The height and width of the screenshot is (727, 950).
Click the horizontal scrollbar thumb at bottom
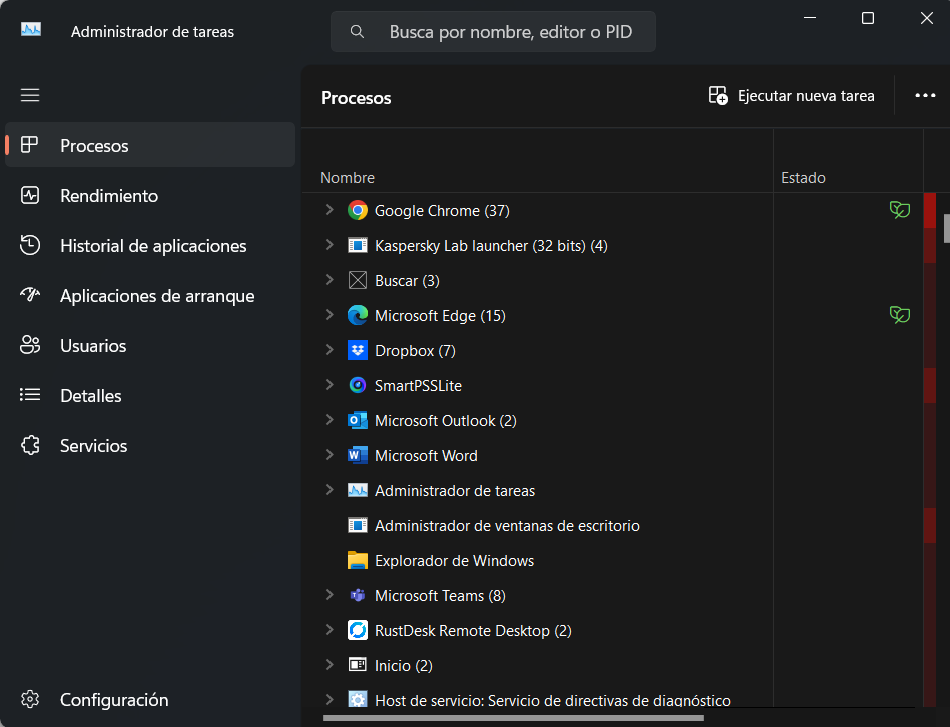513,718
